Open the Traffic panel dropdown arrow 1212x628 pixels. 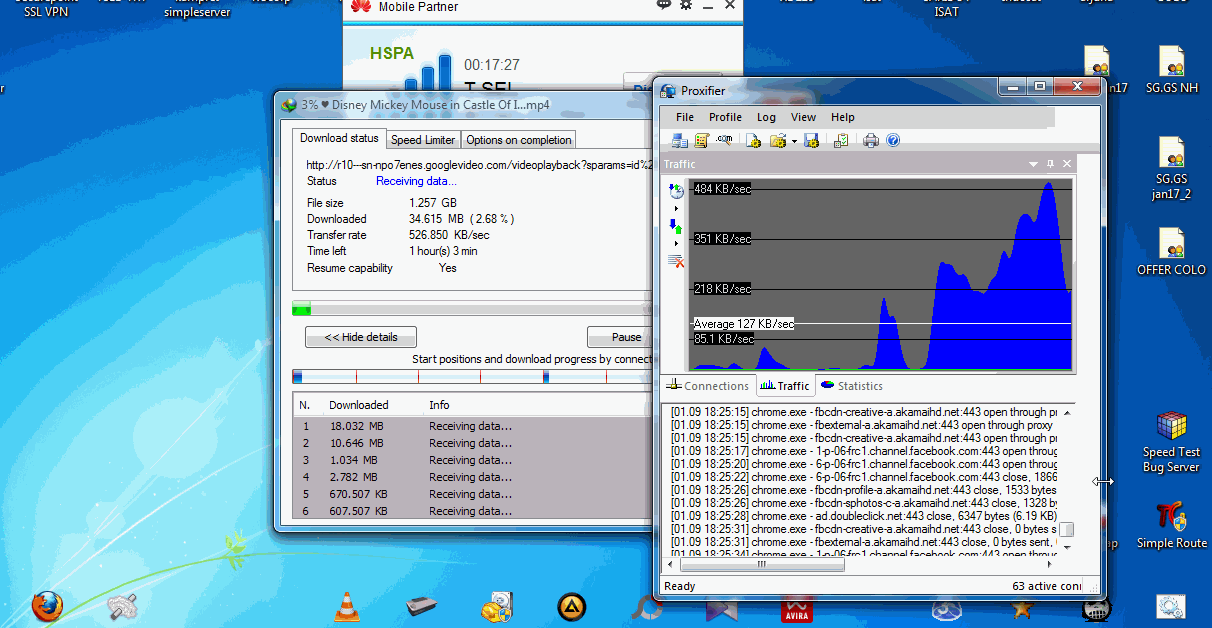[x=1034, y=164]
